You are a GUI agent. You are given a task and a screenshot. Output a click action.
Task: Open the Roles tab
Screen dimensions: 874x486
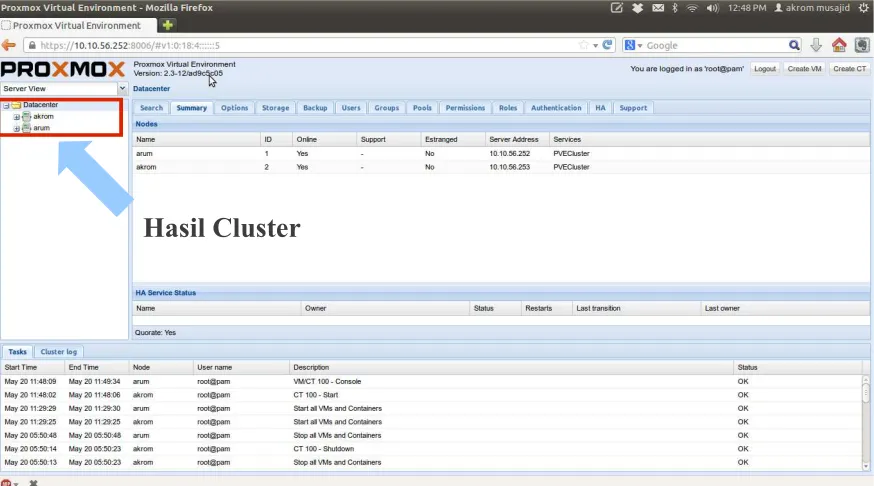click(508, 108)
